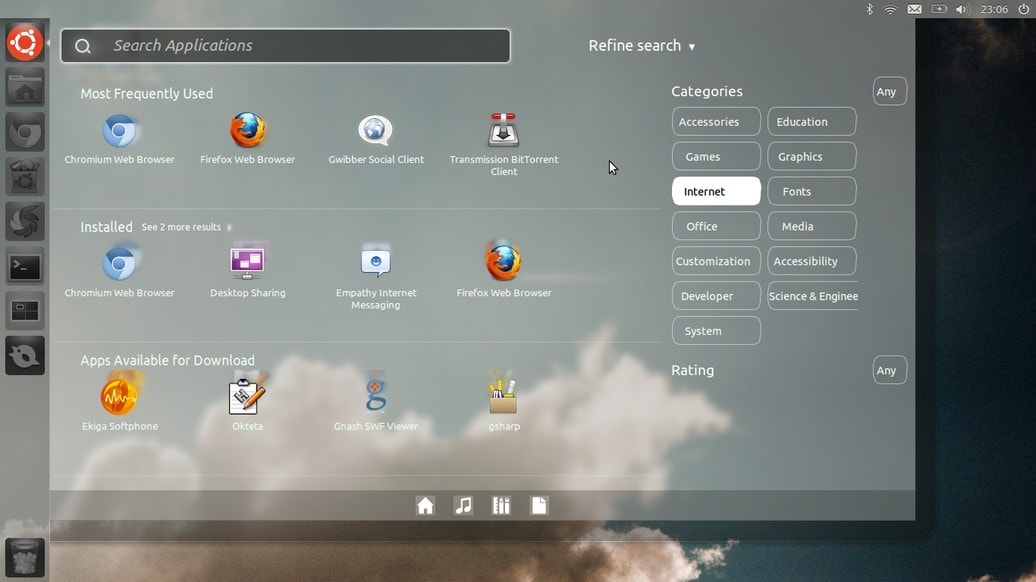The width and height of the screenshot is (1036, 582).
Task: Select Ekiga Softphone for download
Action: coord(120,404)
